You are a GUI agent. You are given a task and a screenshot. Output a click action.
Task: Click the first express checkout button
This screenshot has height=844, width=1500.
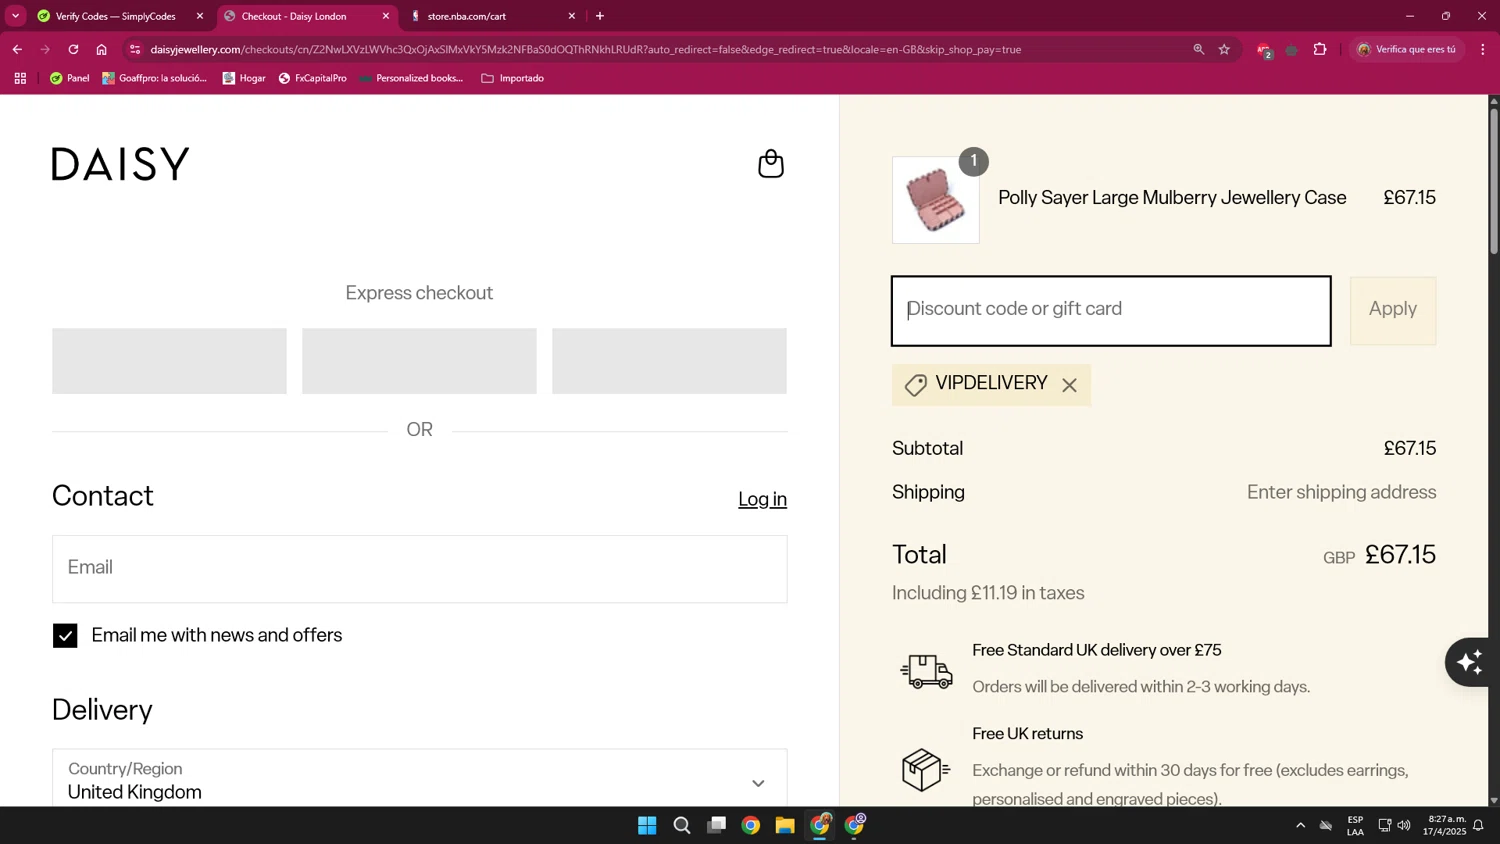169,361
